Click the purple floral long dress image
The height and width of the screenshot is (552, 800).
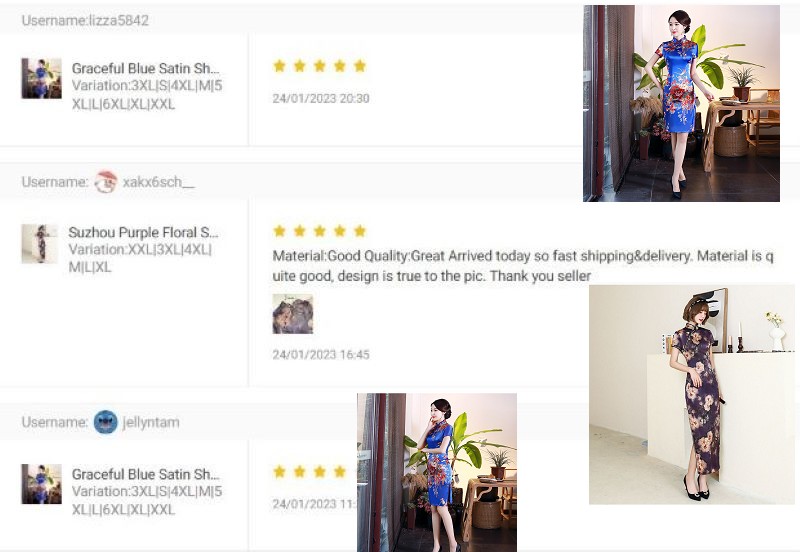coord(692,395)
